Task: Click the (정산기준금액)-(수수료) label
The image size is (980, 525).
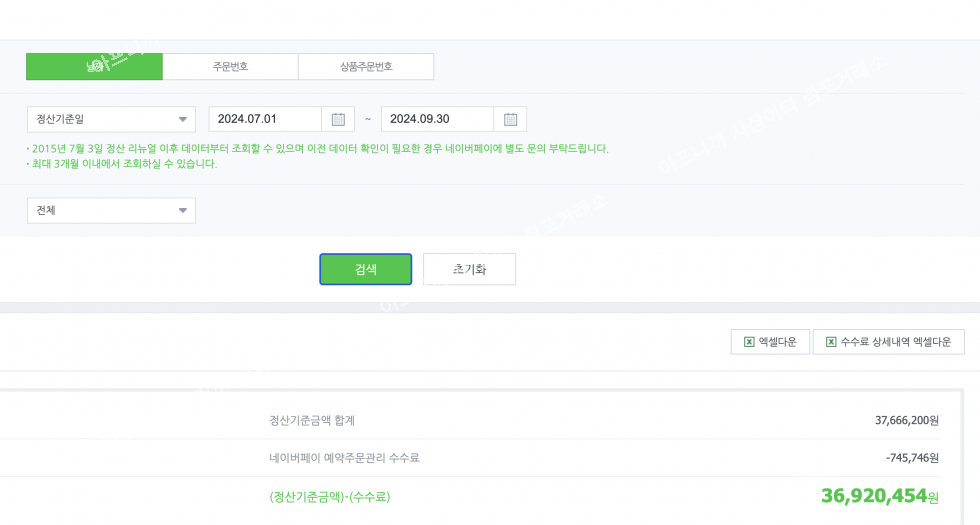Action: [x=330, y=496]
